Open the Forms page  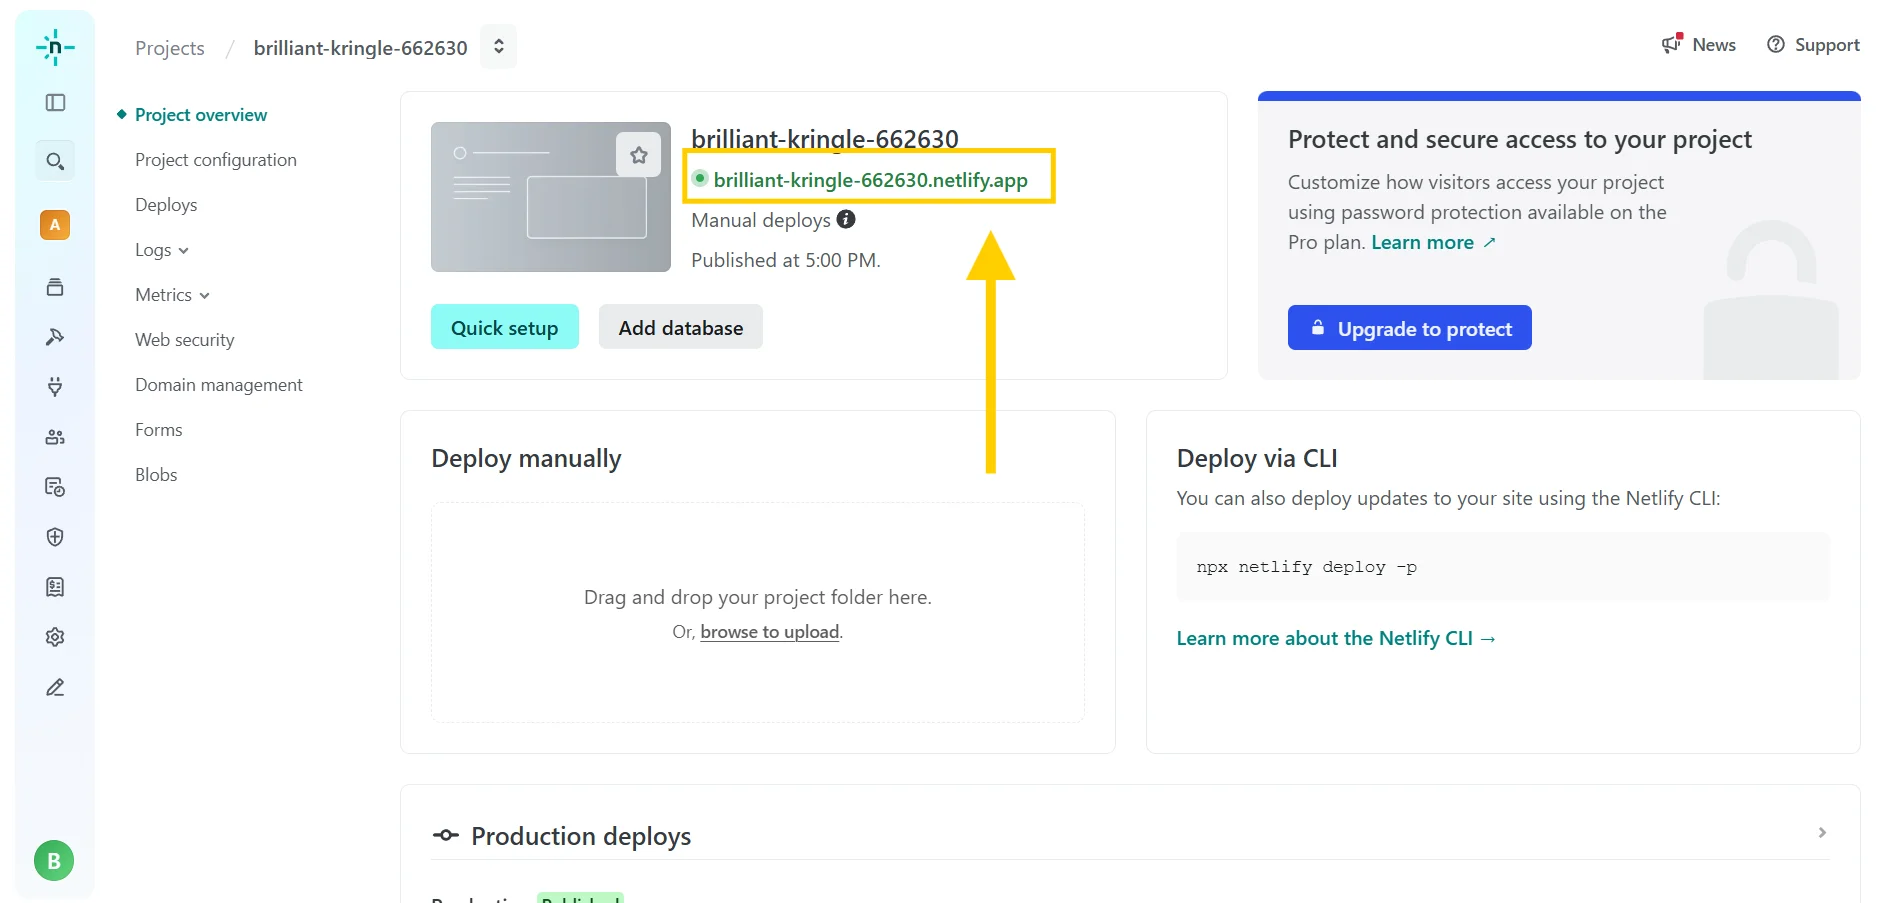[159, 430]
